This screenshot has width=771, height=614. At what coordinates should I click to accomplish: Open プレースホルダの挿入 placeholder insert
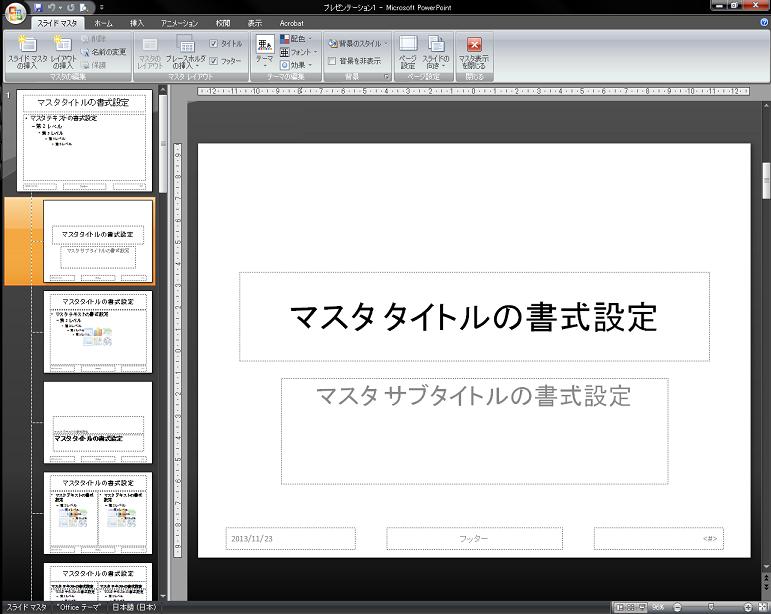click(185, 52)
